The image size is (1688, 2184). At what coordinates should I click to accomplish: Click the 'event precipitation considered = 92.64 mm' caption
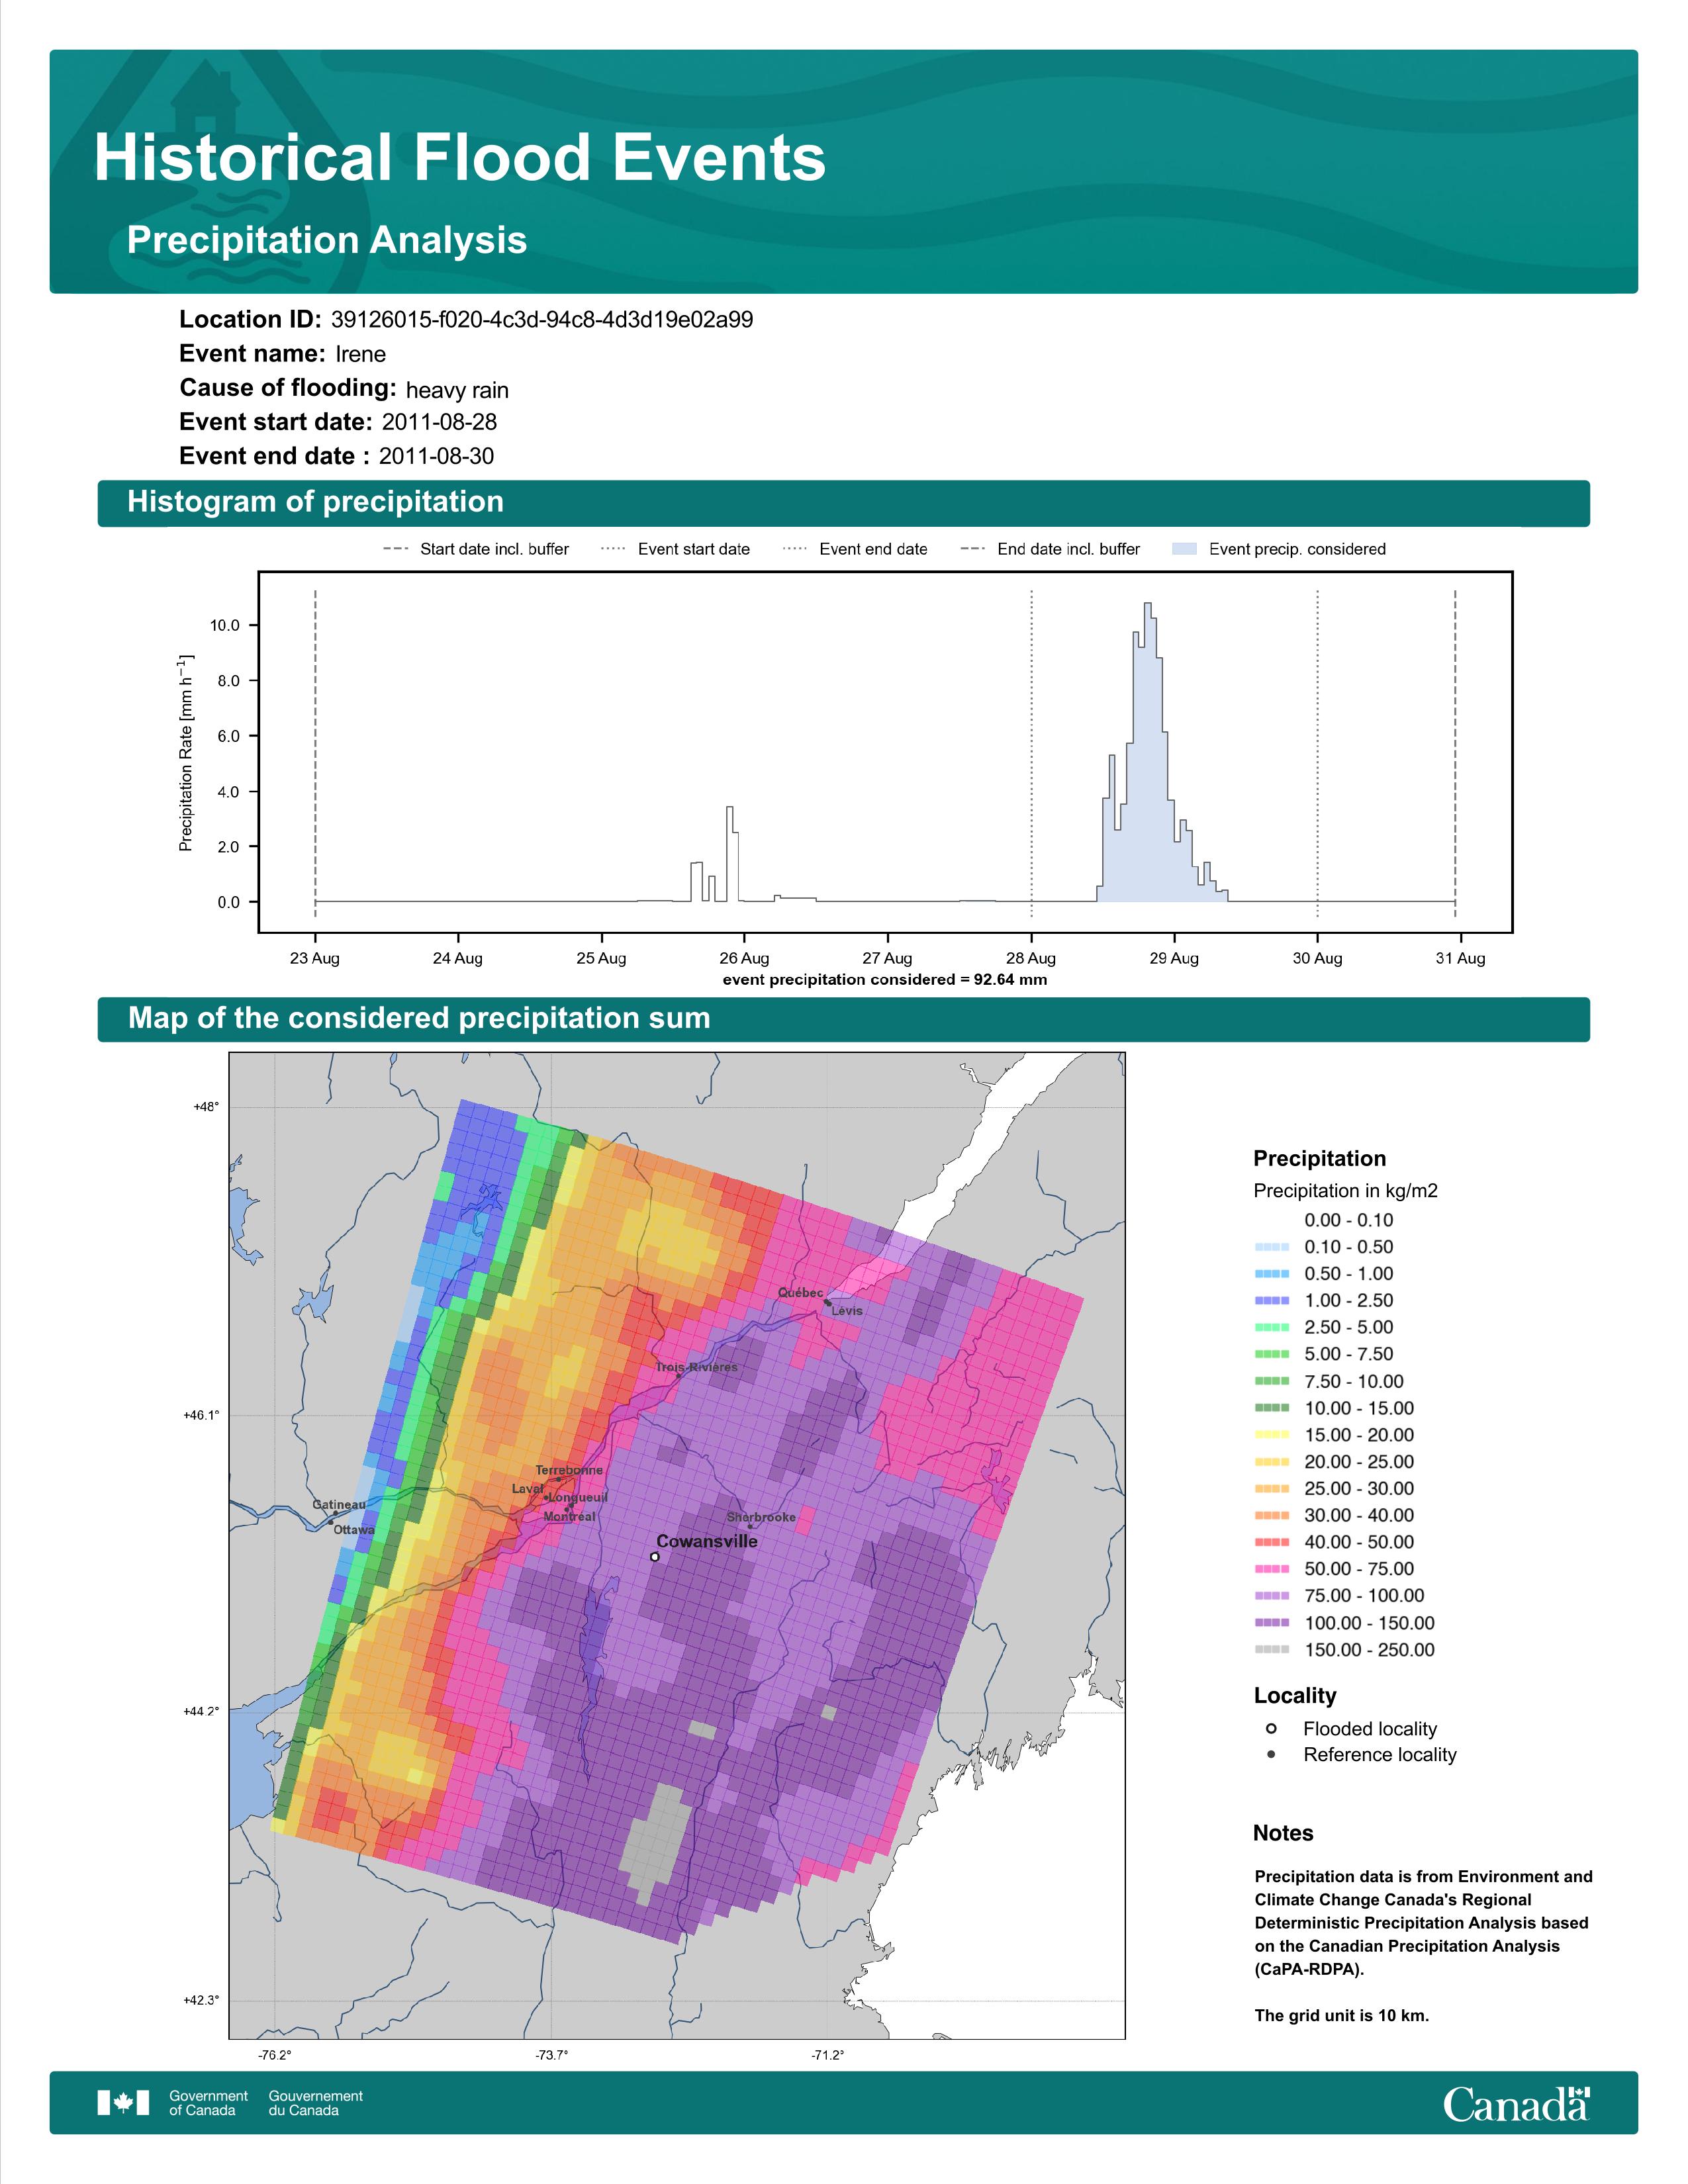point(885,980)
